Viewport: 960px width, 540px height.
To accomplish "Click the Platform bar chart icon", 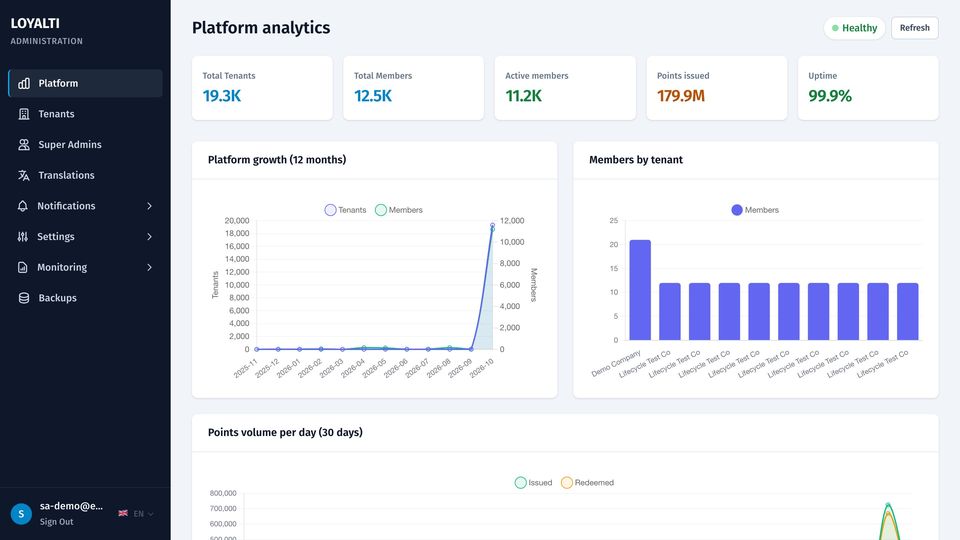I will (24, 83).
